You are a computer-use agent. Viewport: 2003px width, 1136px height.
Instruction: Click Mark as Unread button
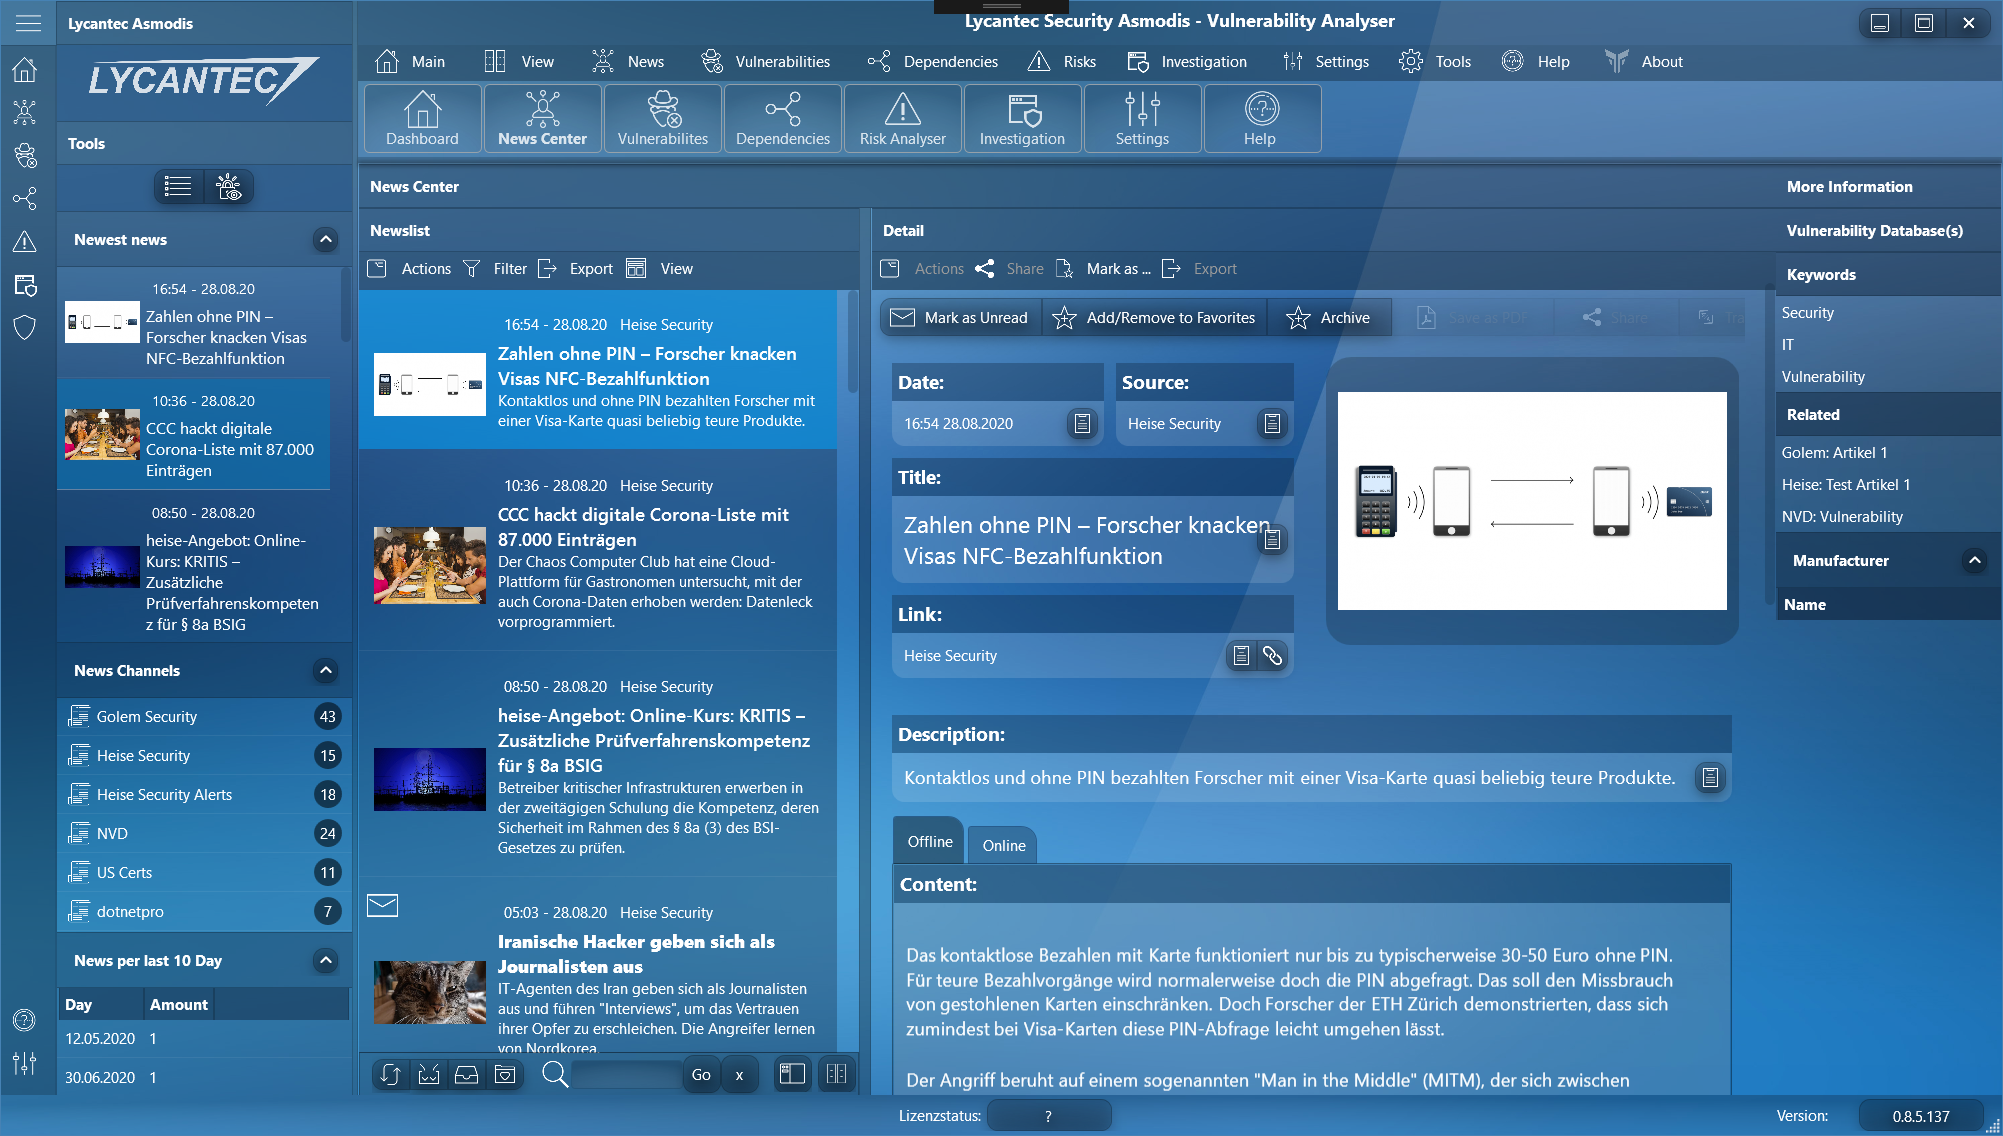(960, 318)
